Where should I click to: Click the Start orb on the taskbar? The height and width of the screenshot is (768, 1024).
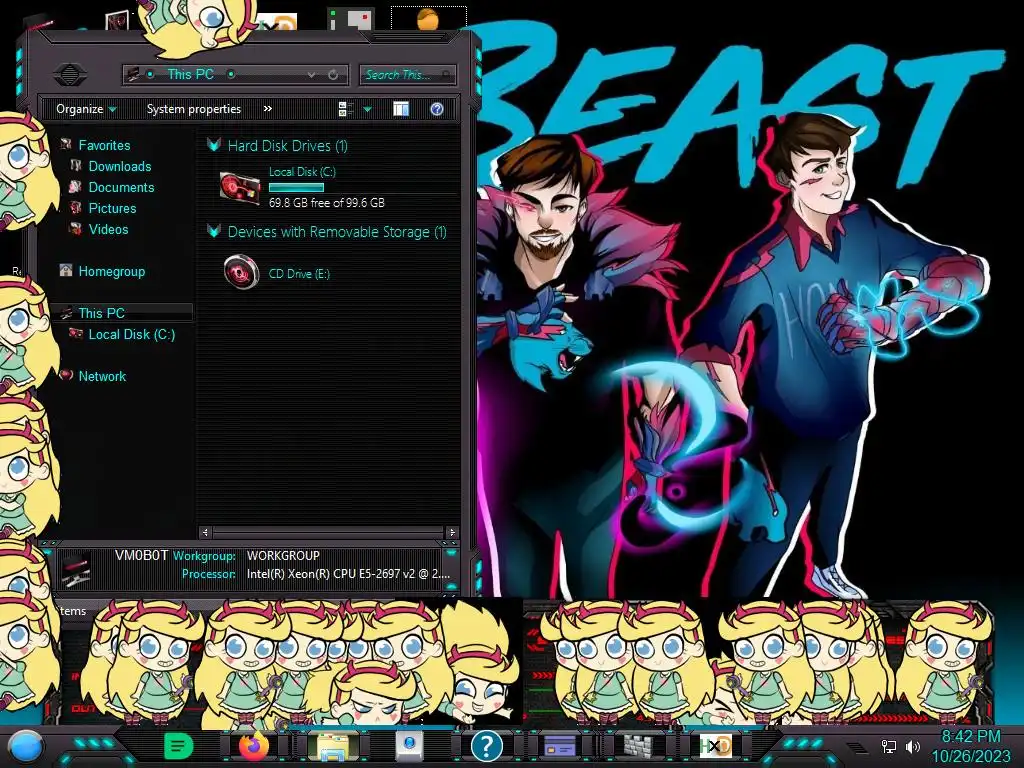click(24, 748)
